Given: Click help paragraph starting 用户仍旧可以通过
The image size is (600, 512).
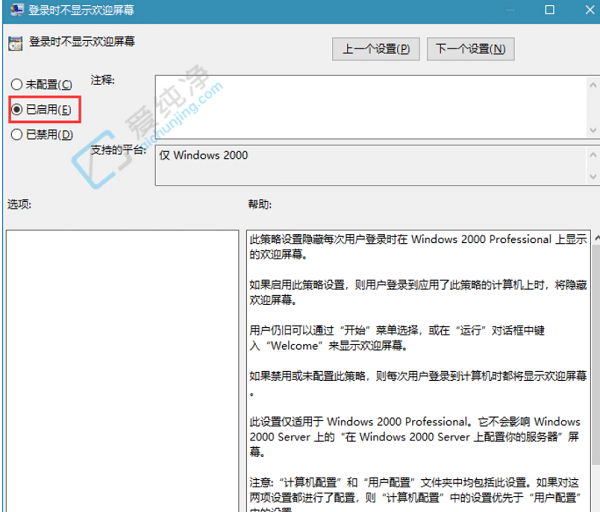Looking at the screenshot, I should 397,338.
